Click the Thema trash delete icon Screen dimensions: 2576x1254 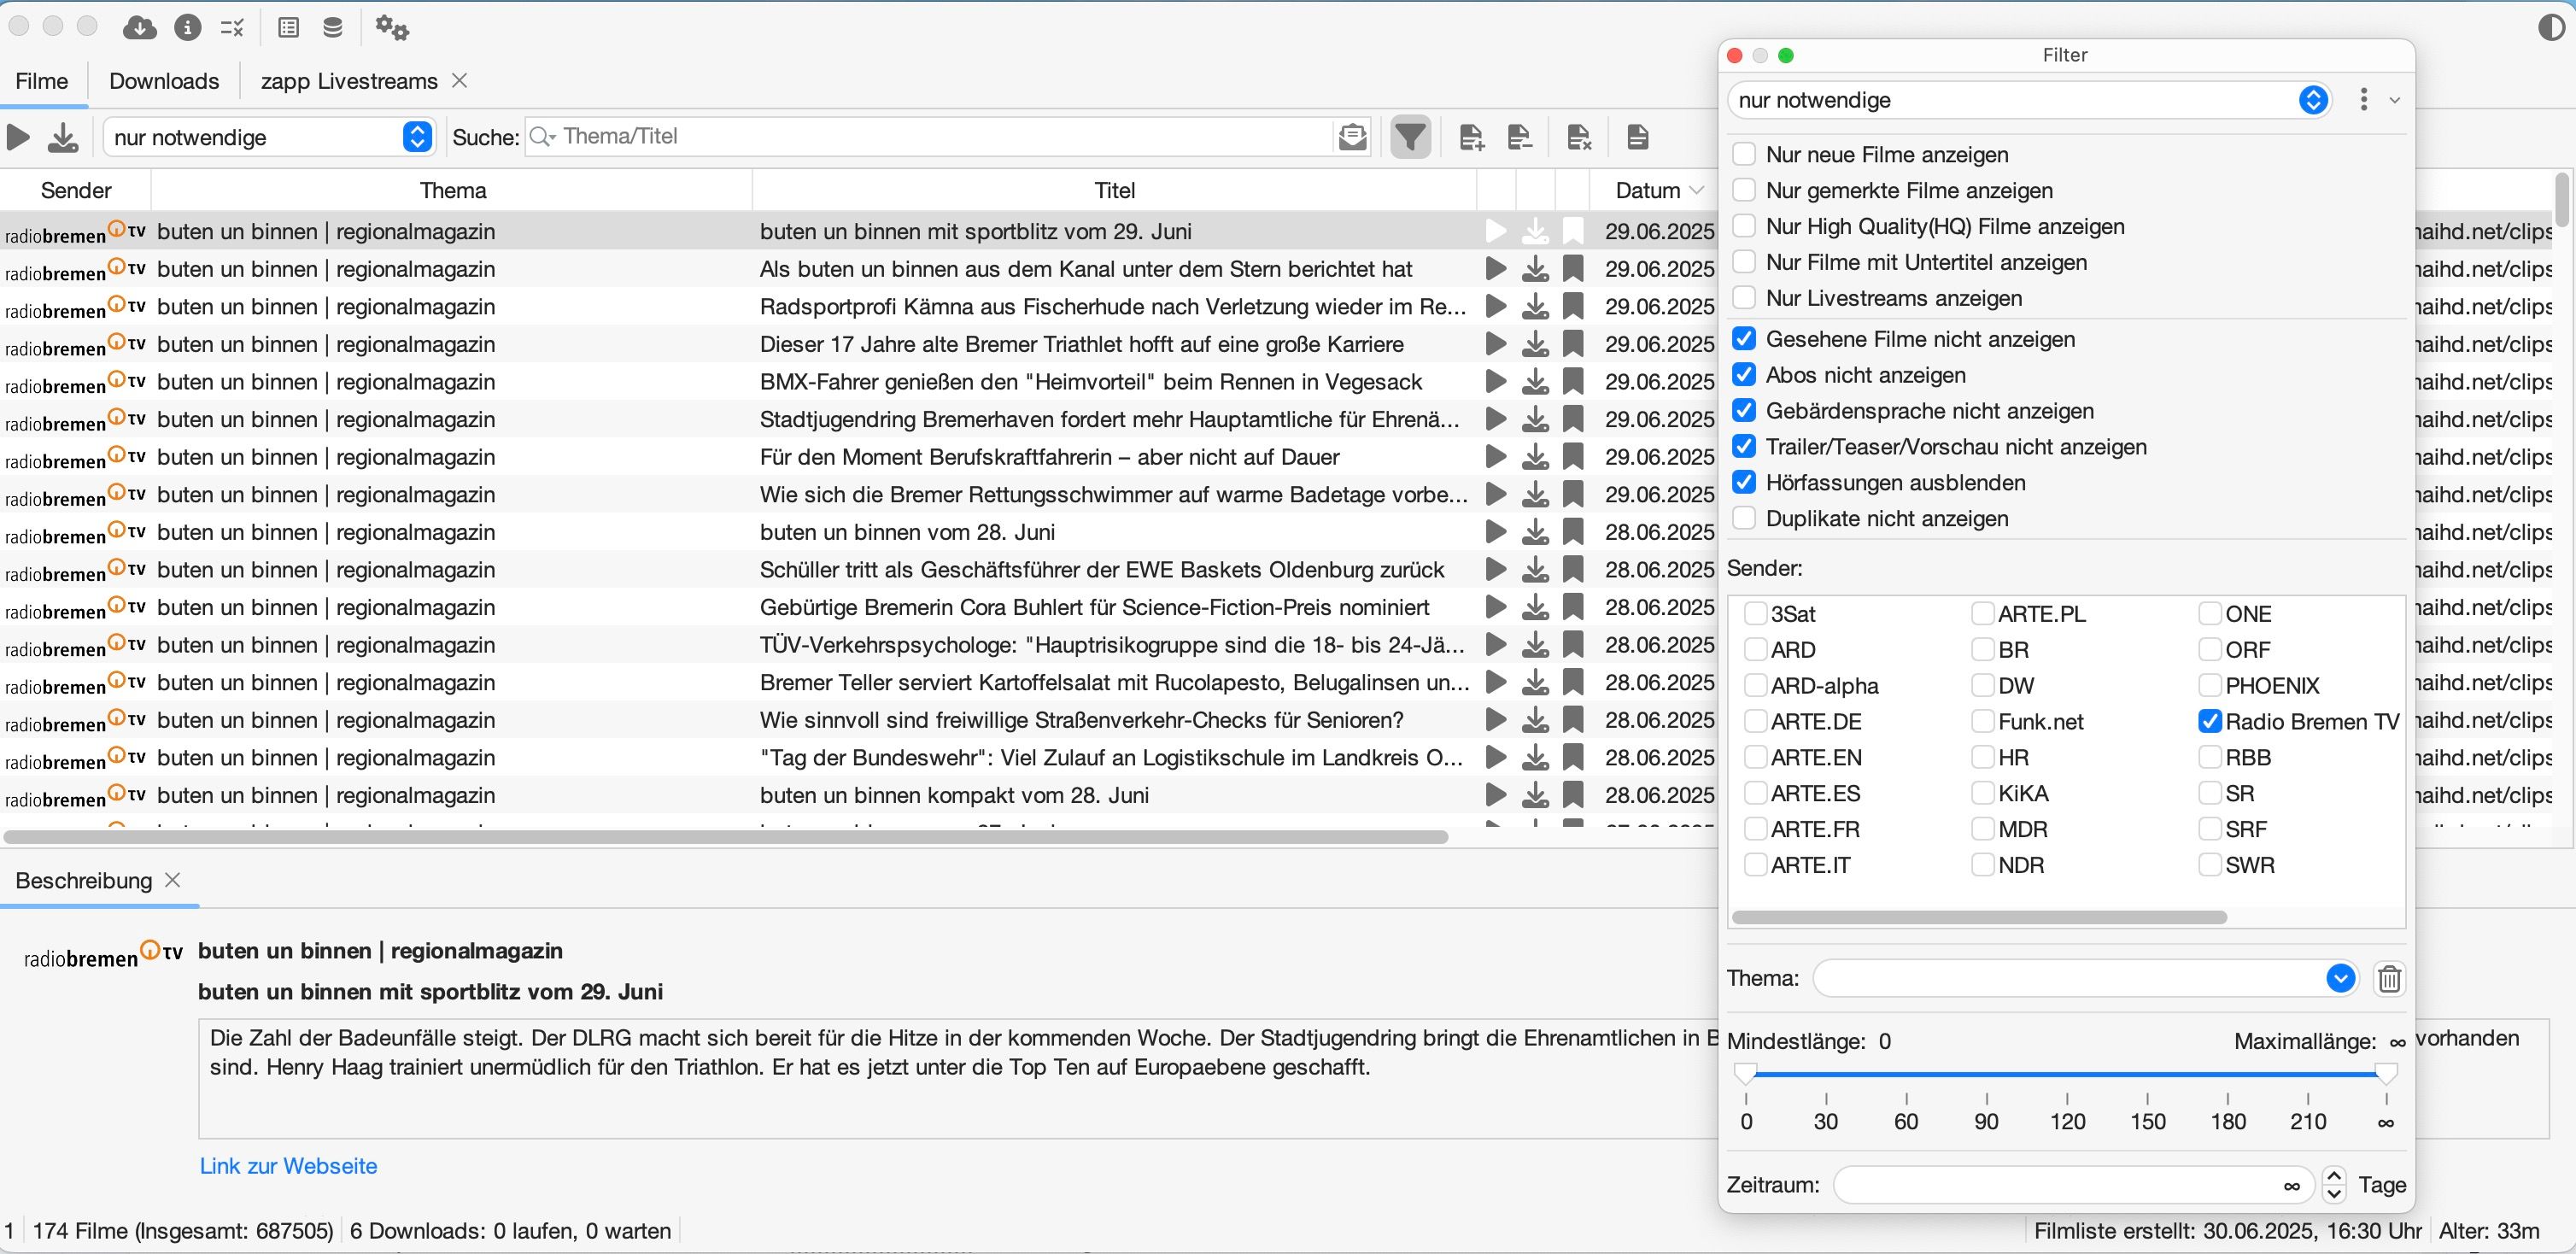tap(2389, 978)
